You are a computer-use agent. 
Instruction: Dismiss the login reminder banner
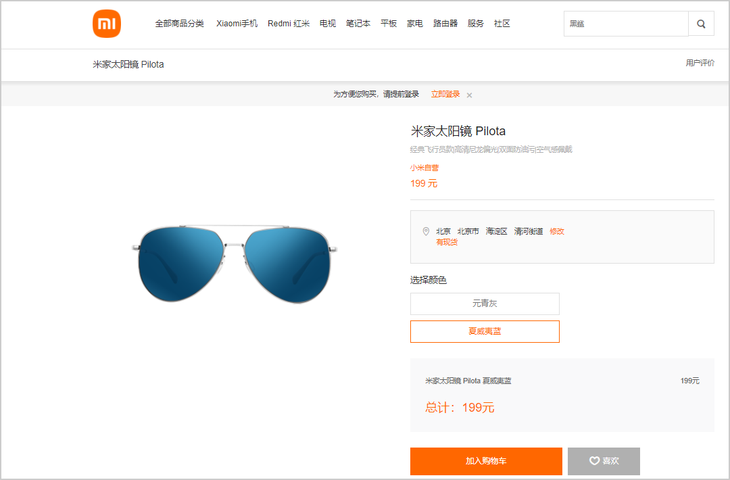[x=469, y=95]
